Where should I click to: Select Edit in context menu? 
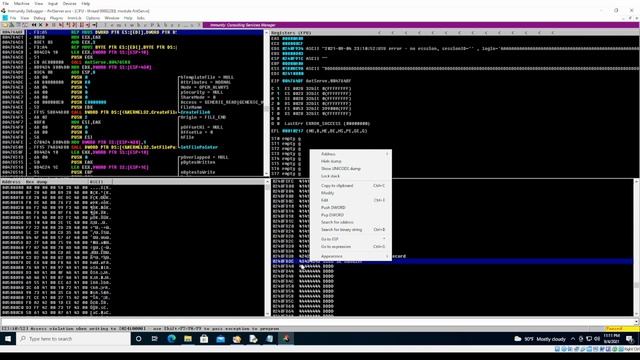[351, 200]
